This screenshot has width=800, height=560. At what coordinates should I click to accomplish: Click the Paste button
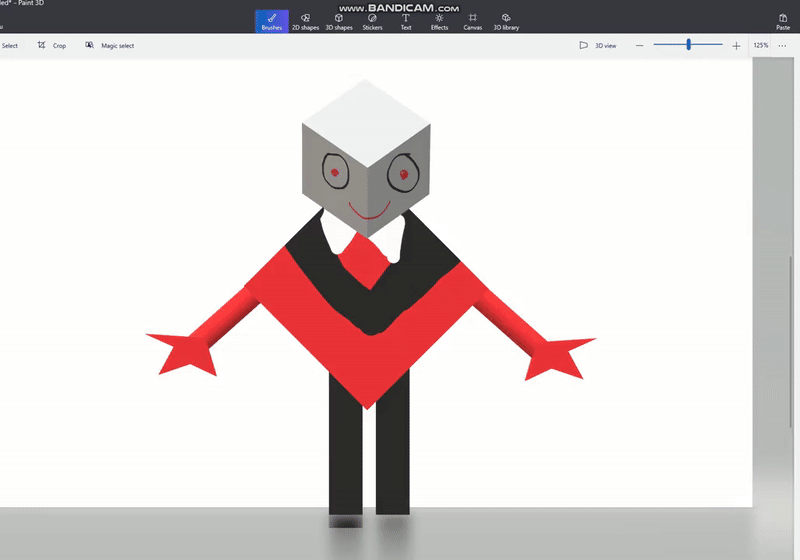[x=783, y=21]
